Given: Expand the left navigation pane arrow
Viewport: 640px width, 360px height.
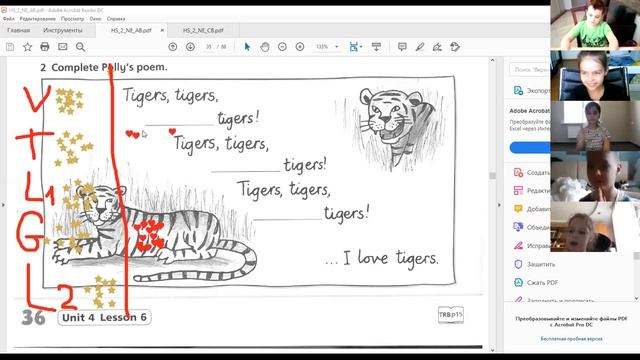Looking at the screenshot, I should [3, 205].
